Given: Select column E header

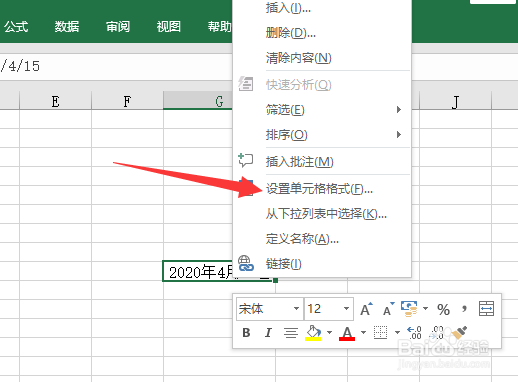Looking at the screenshot, I should coord(55,101).
